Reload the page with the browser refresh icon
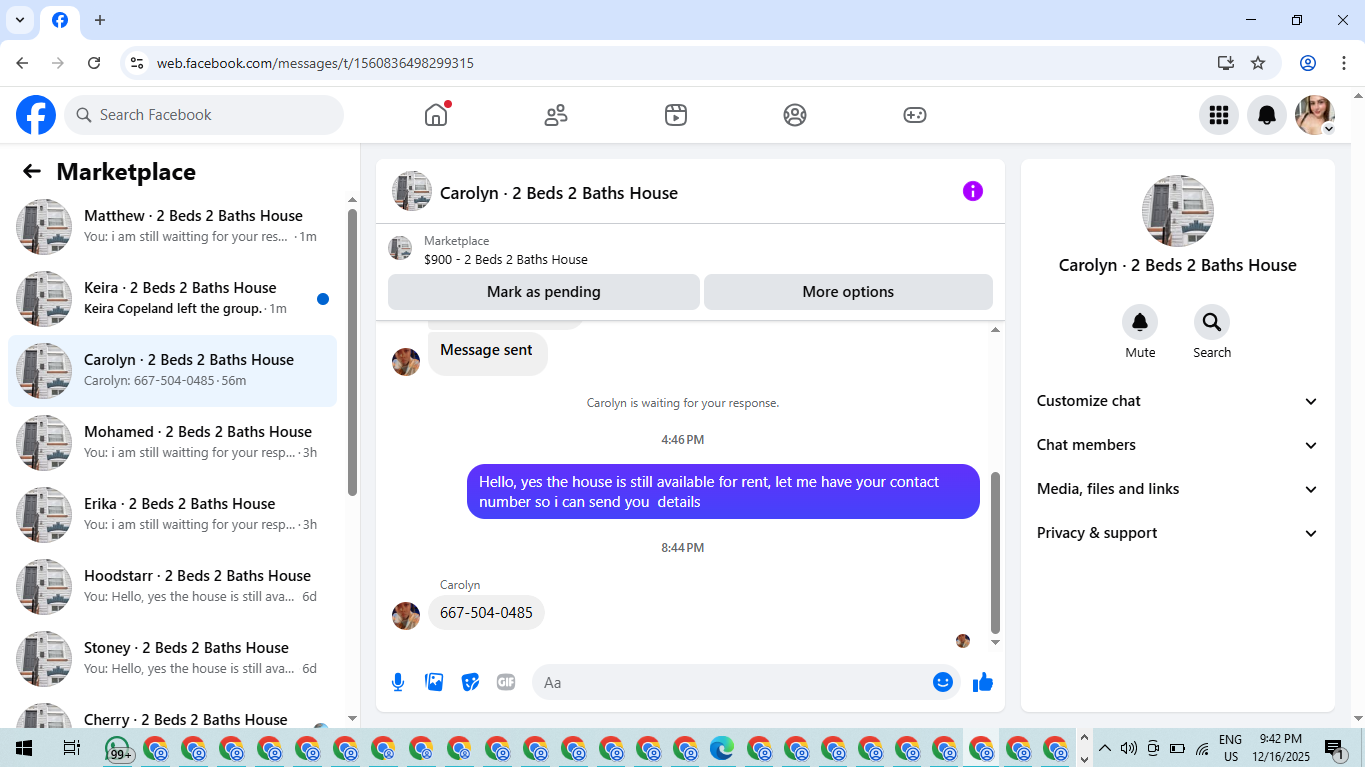Image resolution: width=1365 pixels, height=767 pixels. (x=94, y=63)
